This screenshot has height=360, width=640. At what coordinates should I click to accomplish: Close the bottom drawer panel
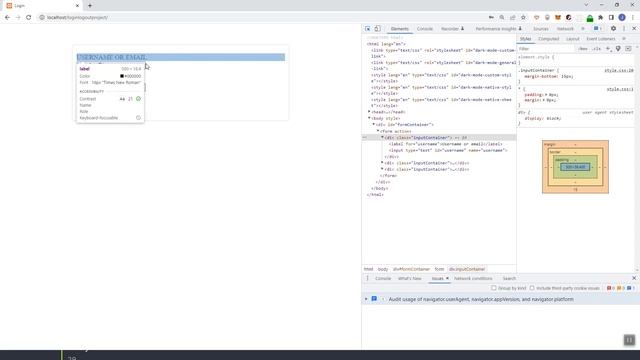tap(634, 278)
